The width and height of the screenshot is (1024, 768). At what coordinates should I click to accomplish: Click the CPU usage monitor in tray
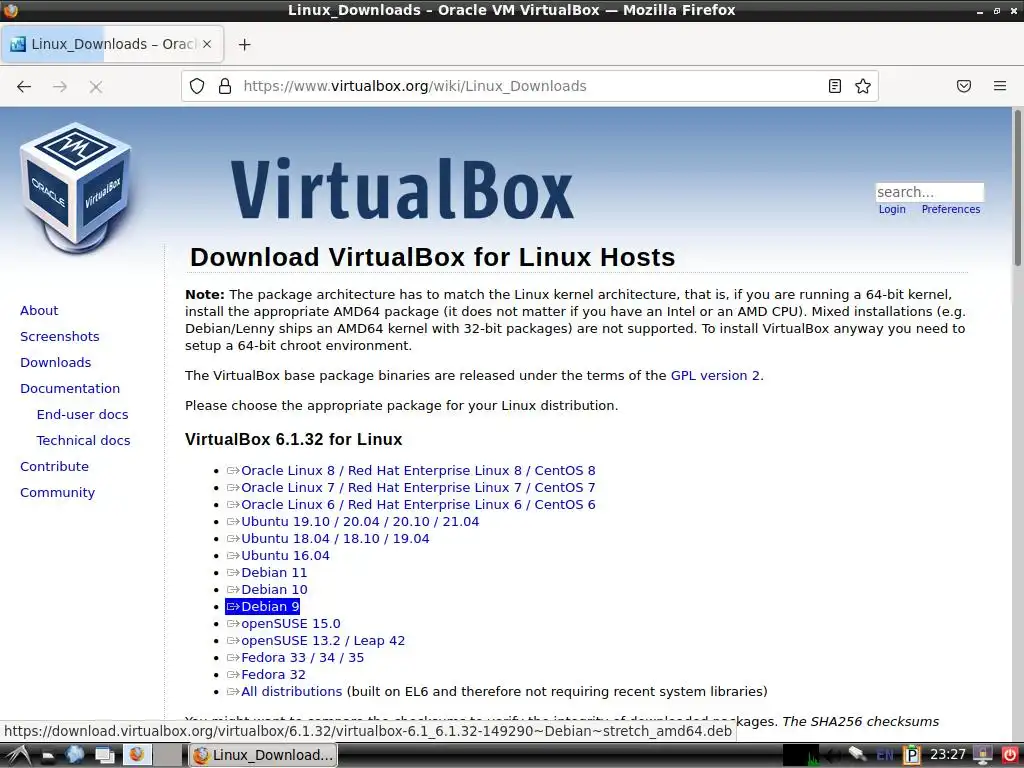tap(801, 755)
